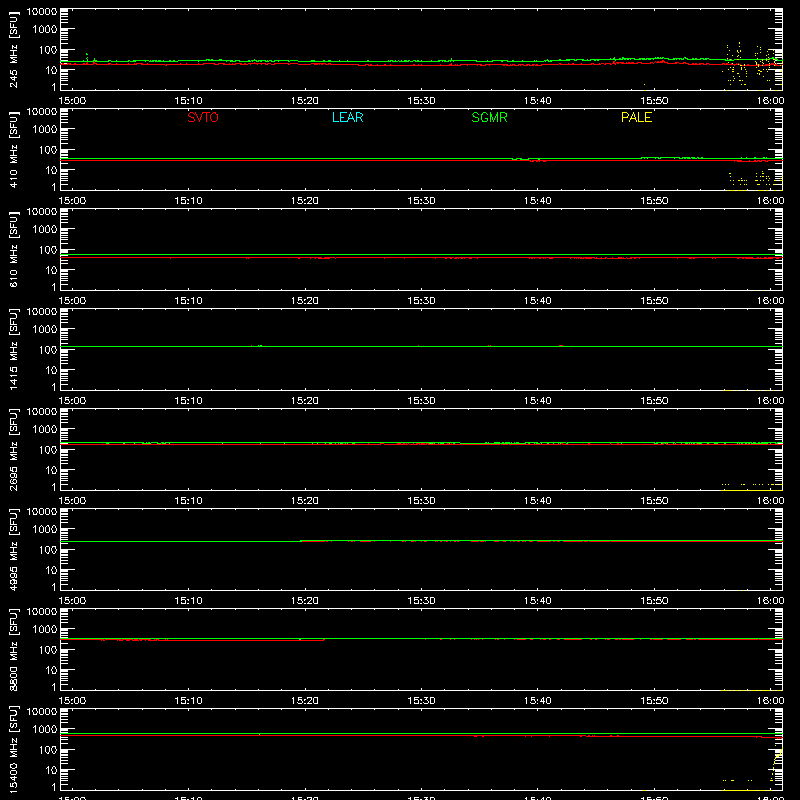Click 16:00 label under the 245 MHz panel
The height and width of the screenshot is (800, 800).
tap(770, 101)
